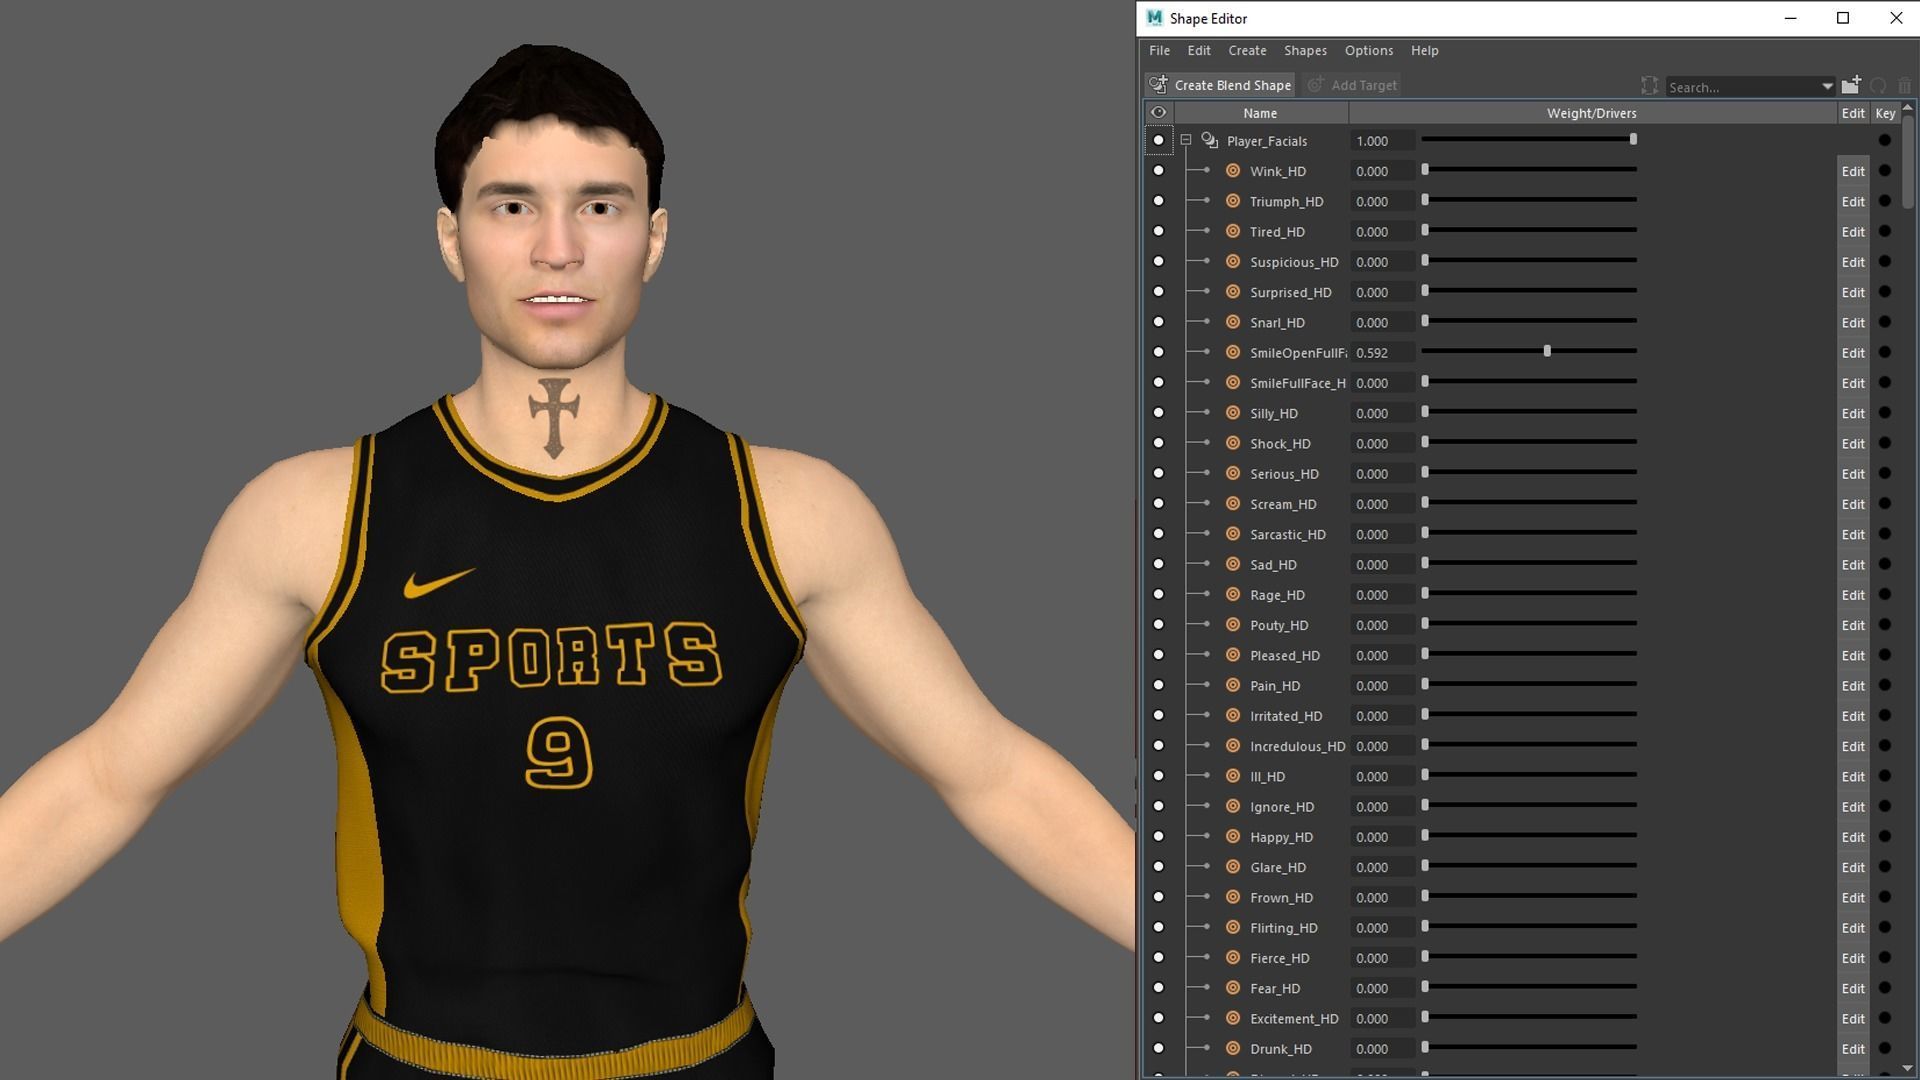Toggle visibility of Happy_HD target
The image size is (1920, 1080).
1158,836
